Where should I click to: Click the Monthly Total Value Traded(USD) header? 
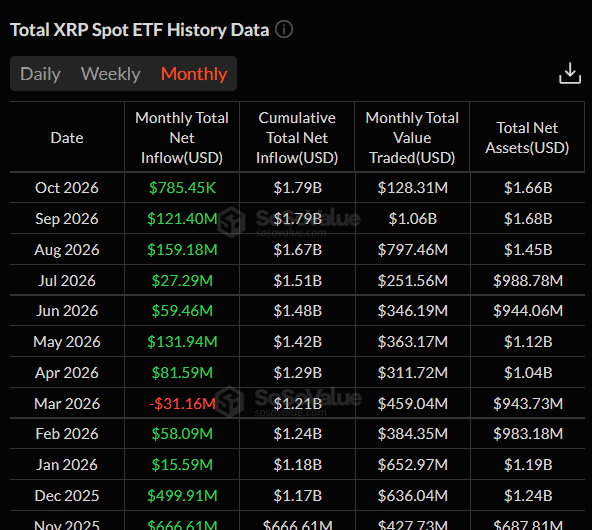click(x=412, y=138)
